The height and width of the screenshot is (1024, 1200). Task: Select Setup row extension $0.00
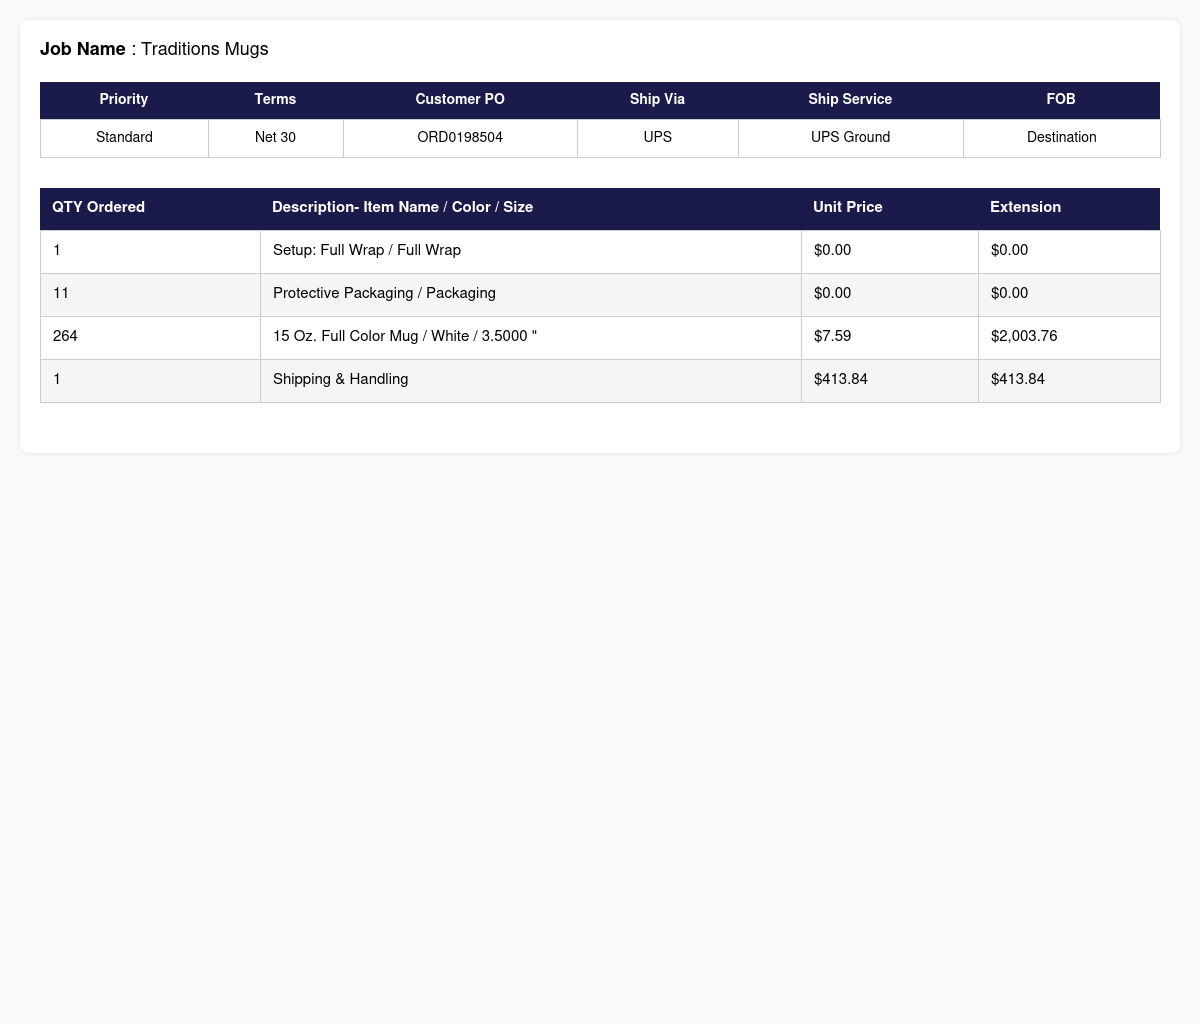[1069, 251]
